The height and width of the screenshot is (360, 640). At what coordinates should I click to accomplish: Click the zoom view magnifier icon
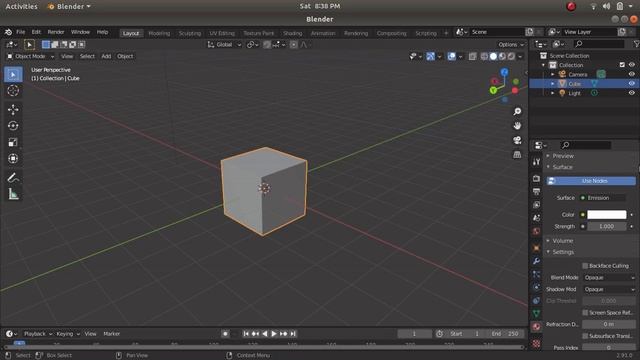coord(517,111)
